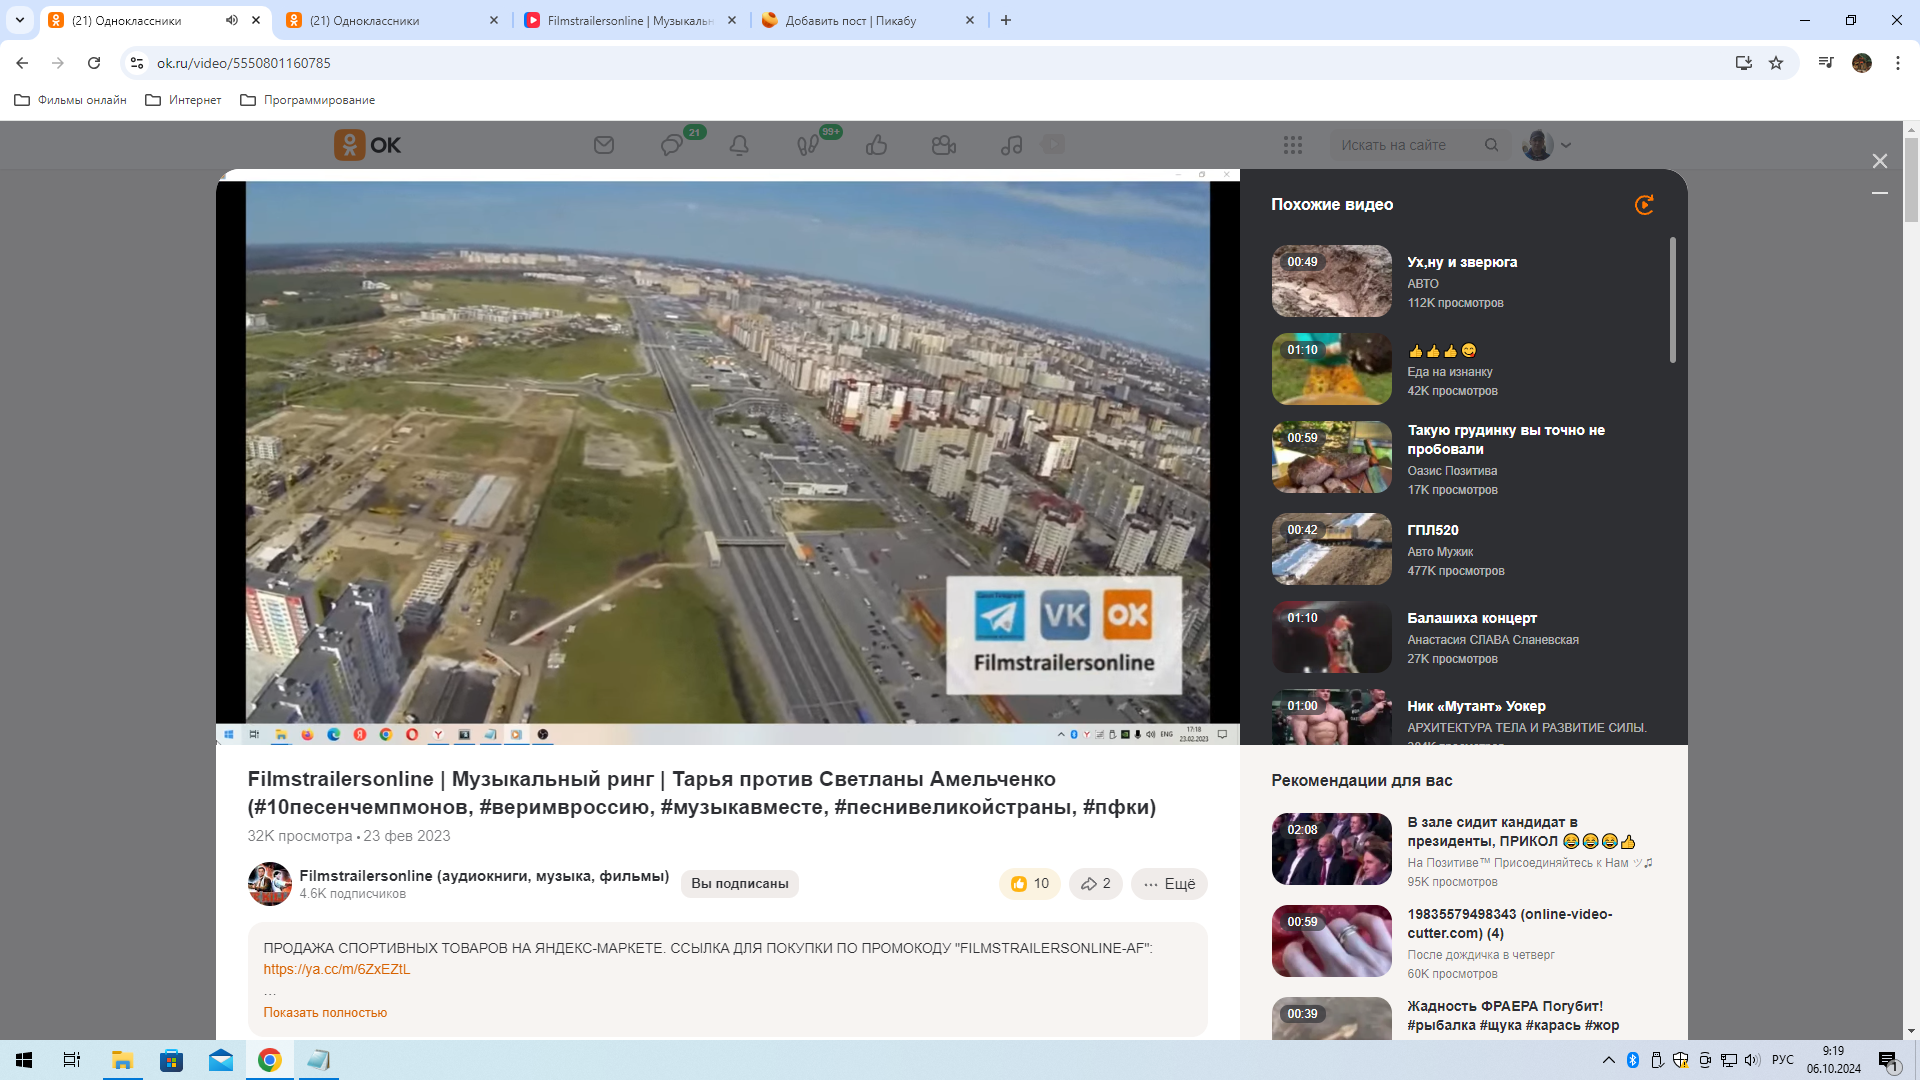Close the video overlay with X

click(1880, 161)
